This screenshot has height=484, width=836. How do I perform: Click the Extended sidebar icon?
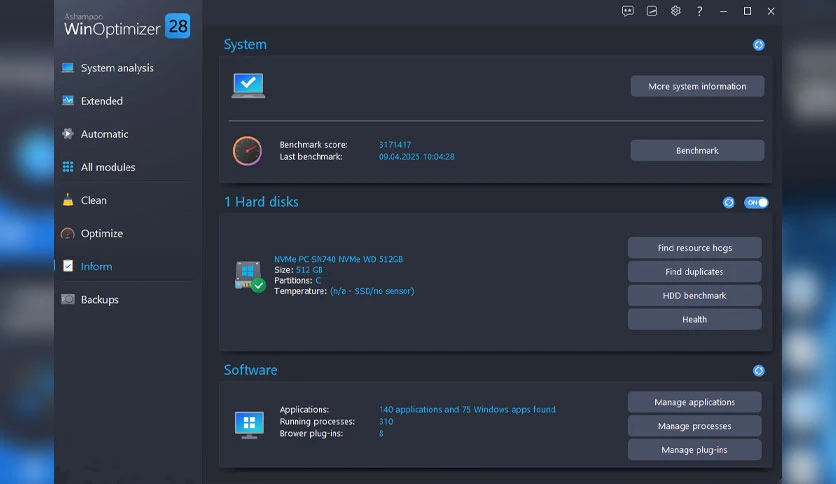click(68, 101)
